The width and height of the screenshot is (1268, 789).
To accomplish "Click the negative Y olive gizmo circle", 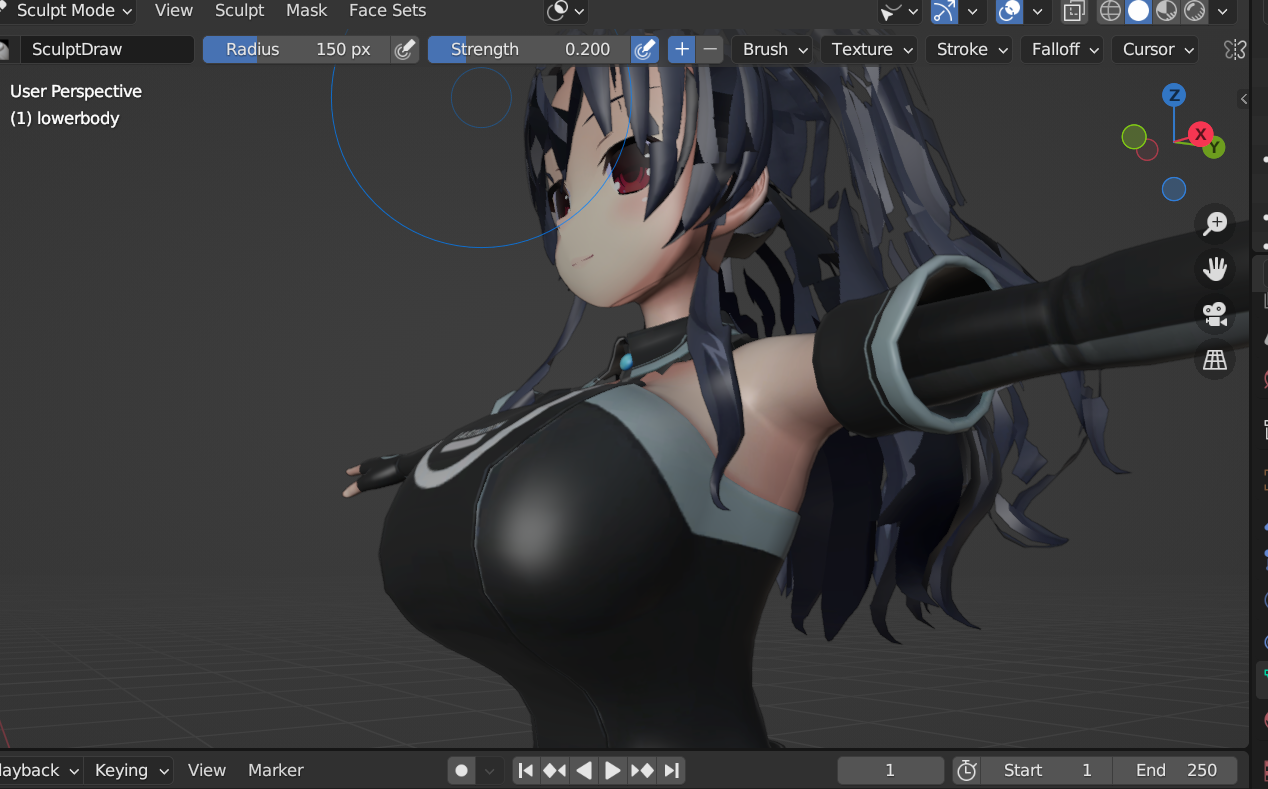I will tap(1134, 137).
